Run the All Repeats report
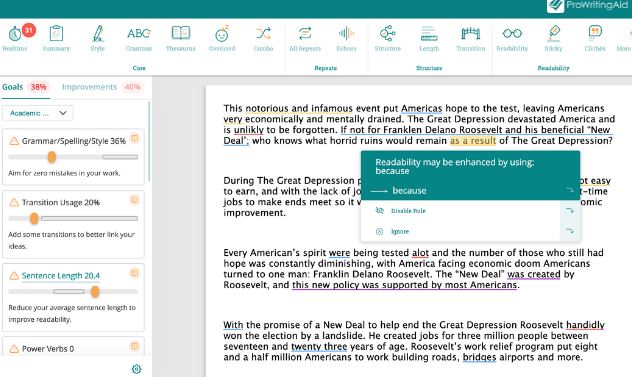The image size is (632, 377). tap(305, 39)
